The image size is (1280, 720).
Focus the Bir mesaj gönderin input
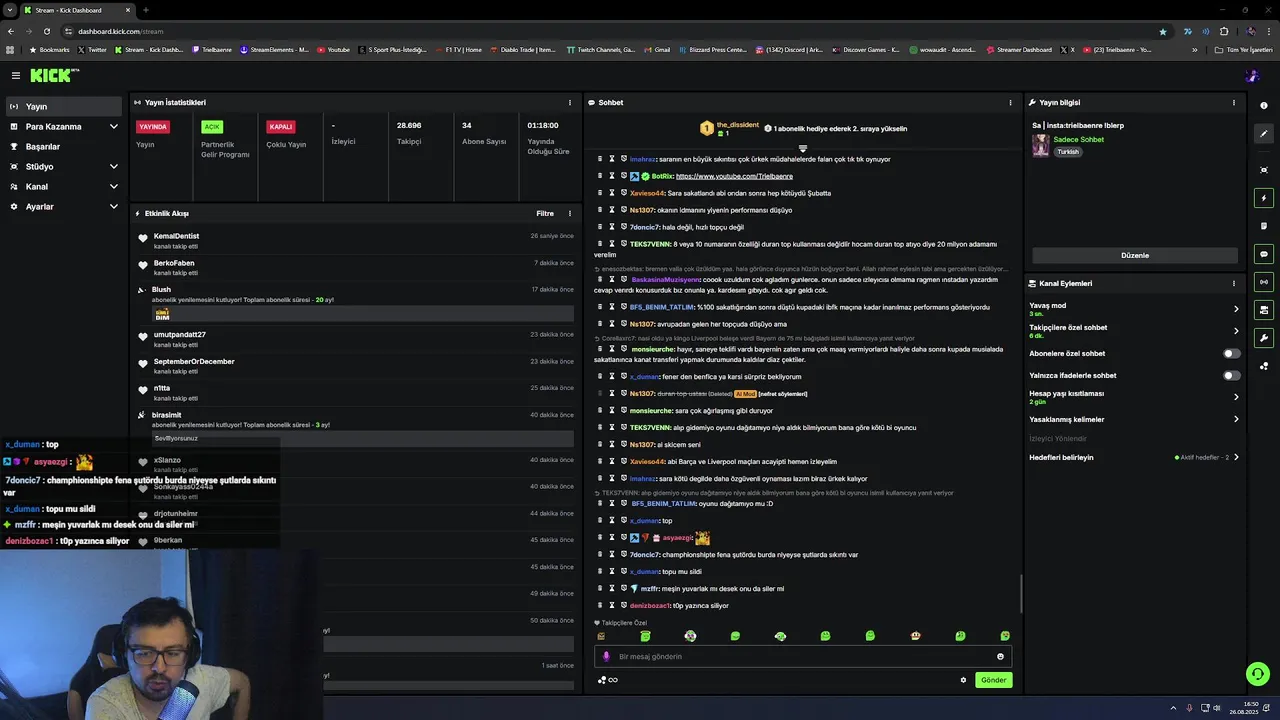point(803,657)
